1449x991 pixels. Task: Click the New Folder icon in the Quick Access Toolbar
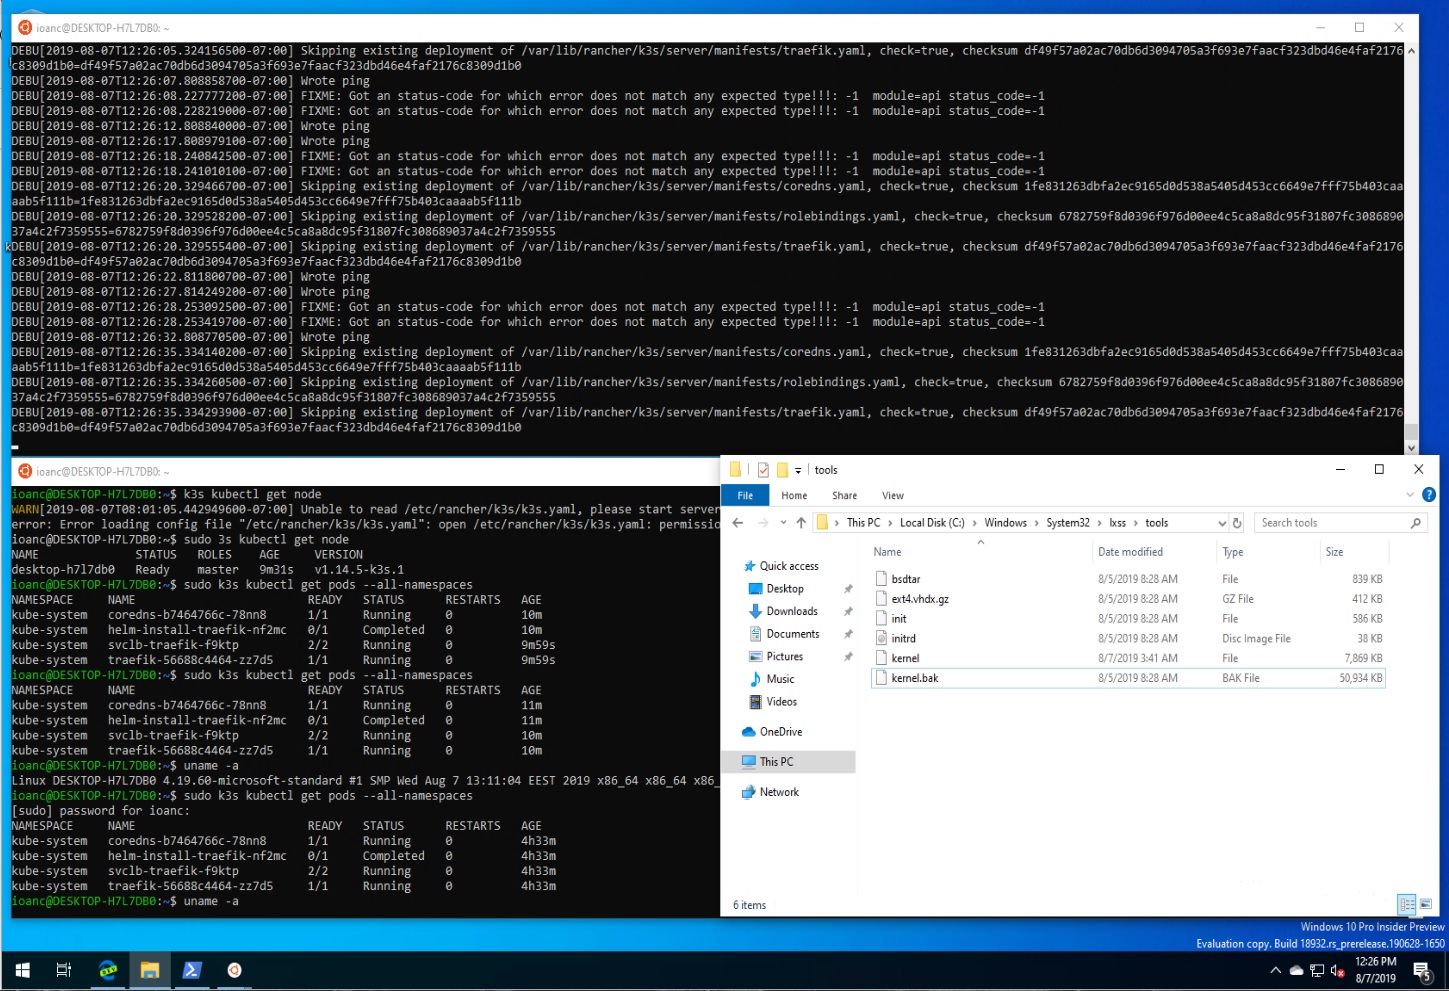pyautogui.click(x=781, y=469)
